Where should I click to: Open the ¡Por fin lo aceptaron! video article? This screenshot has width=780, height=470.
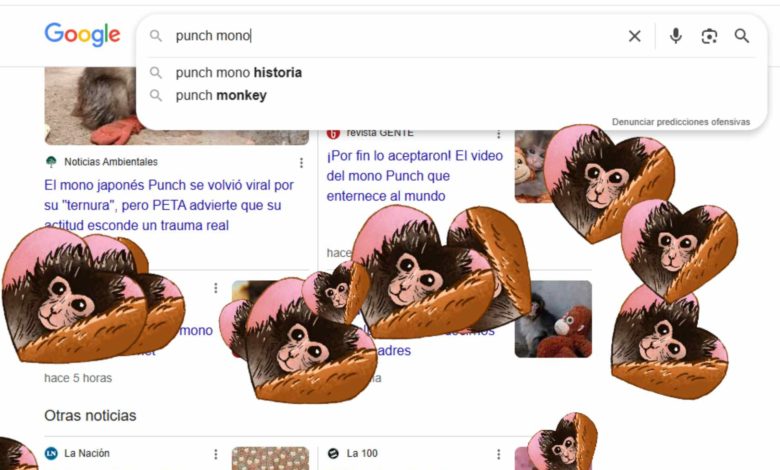414,176
